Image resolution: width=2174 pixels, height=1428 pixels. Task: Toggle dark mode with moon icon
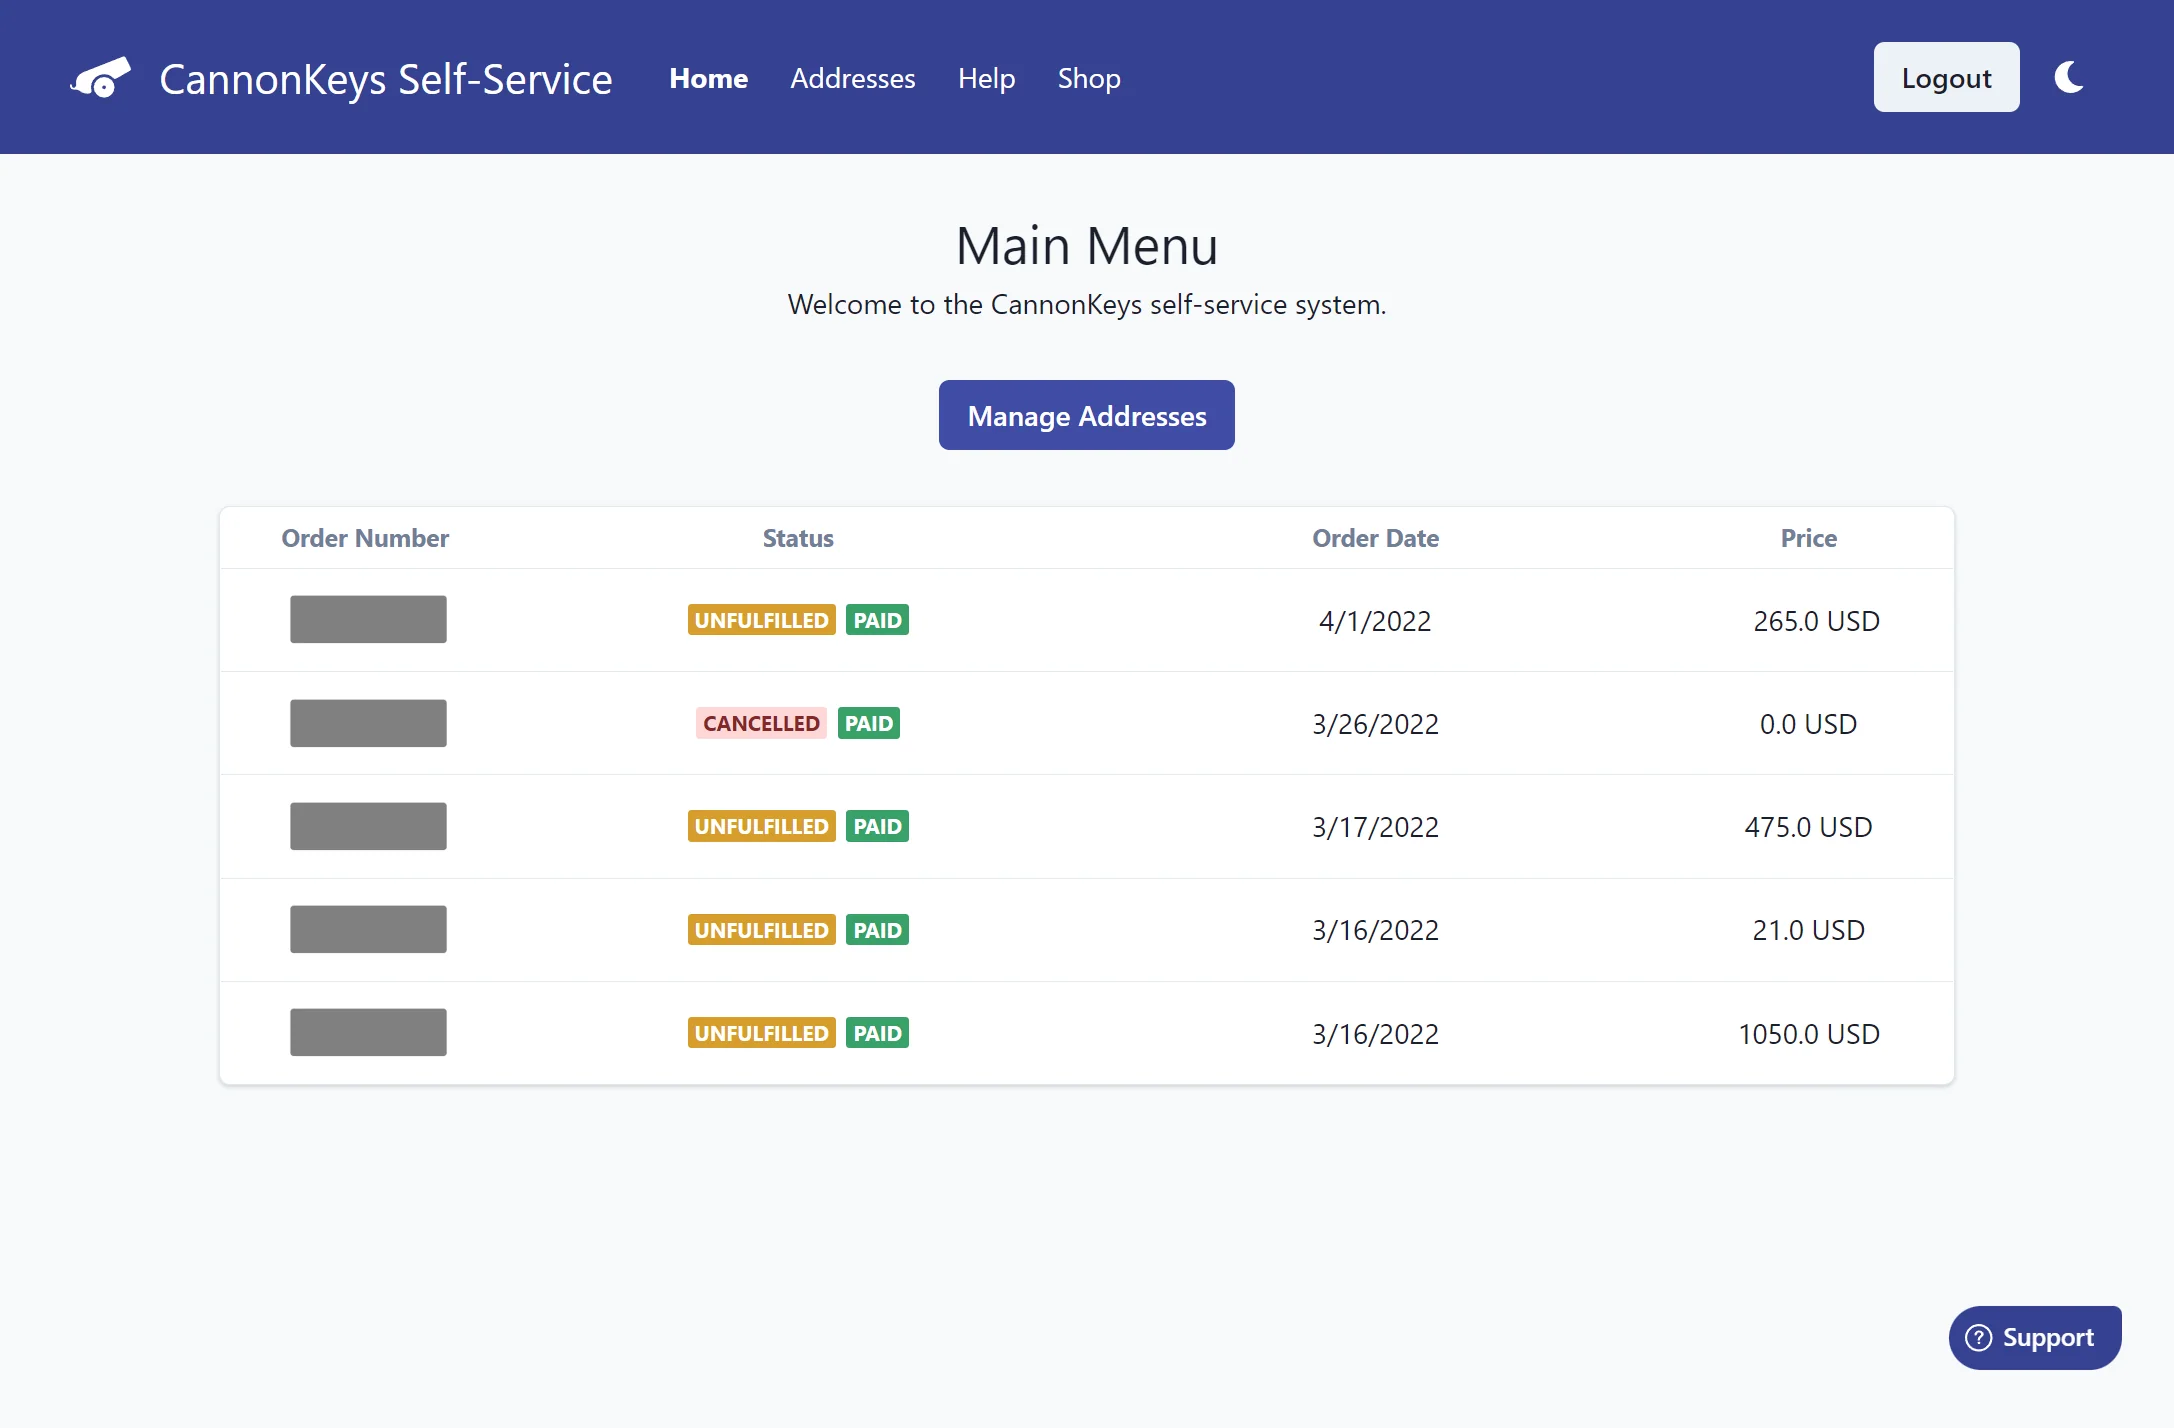pos(2068,77)
